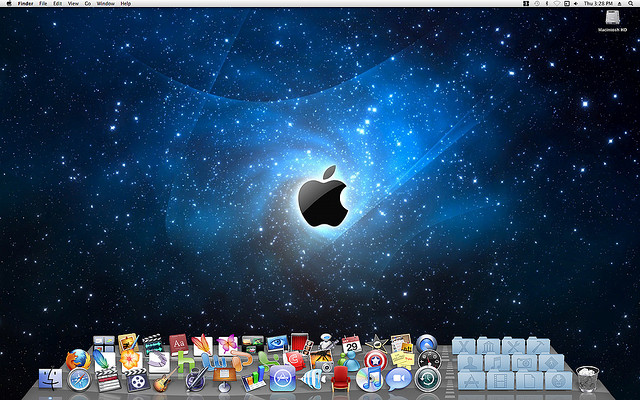The height and width of the screenshot is (400, 640).
Task: Open the Window menu
Action: coord(106,3)
